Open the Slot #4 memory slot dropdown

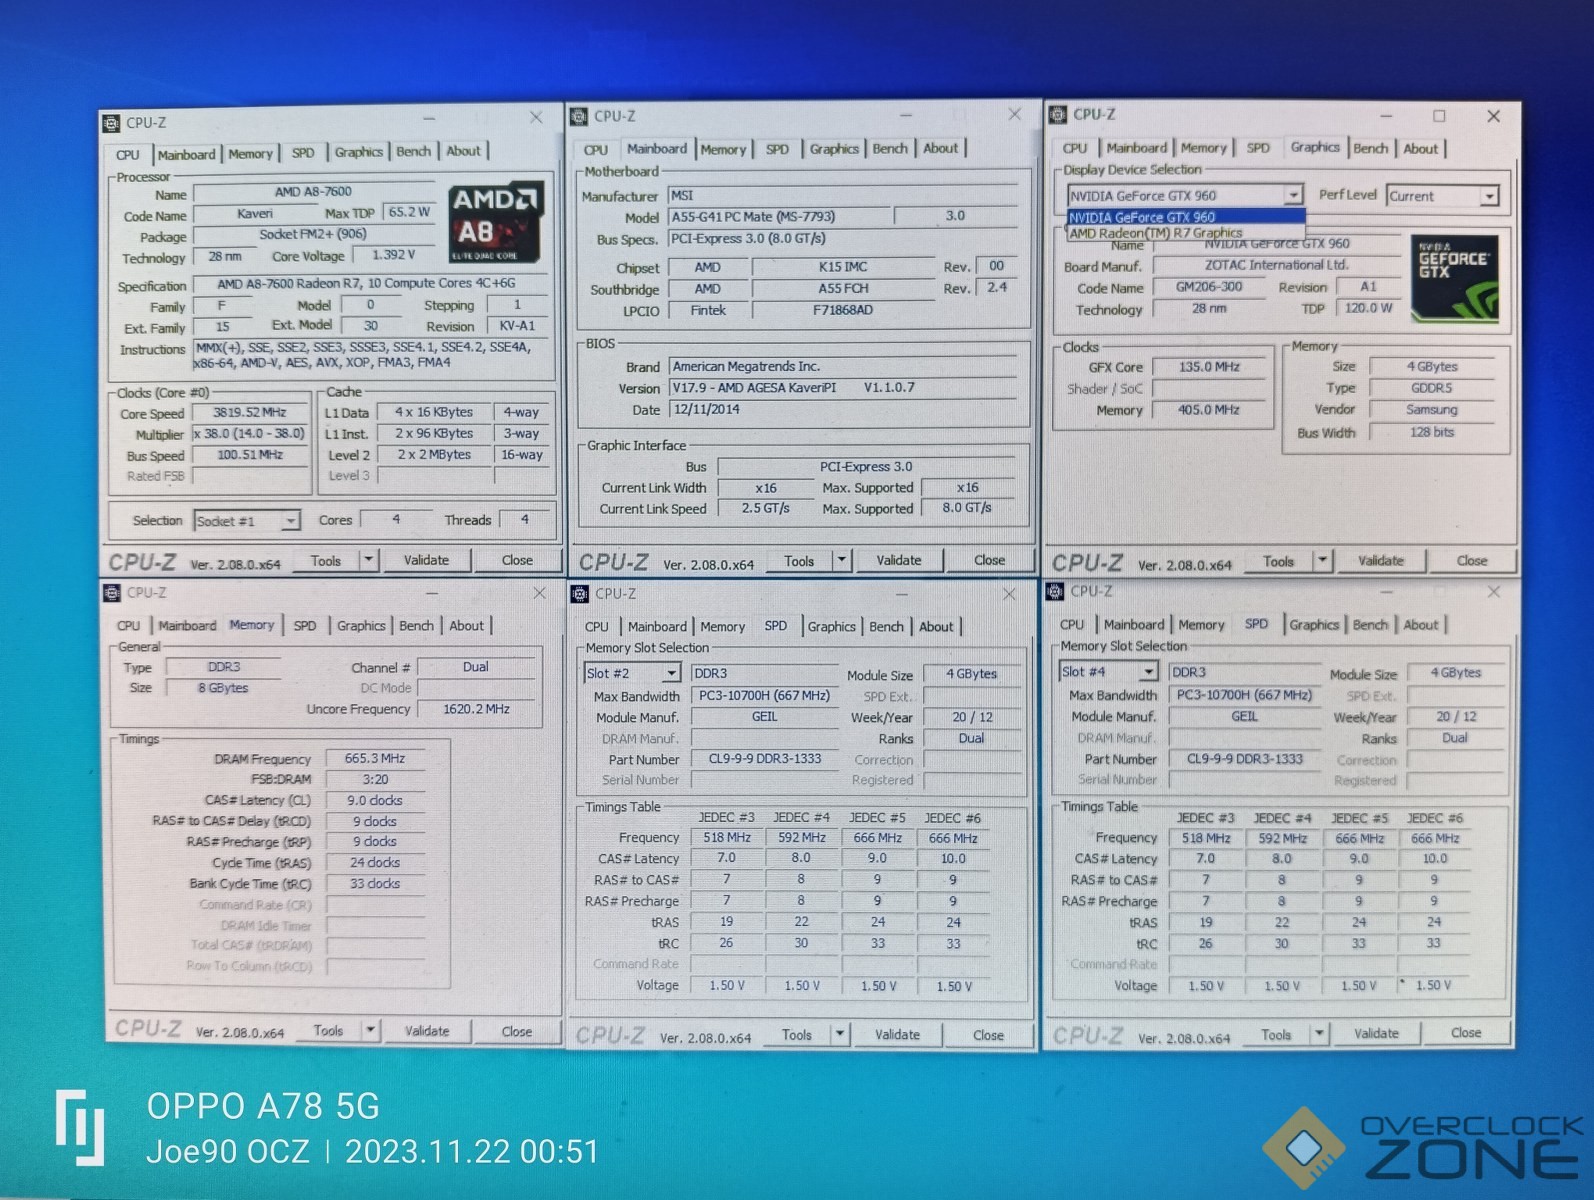coord(1148,672)
